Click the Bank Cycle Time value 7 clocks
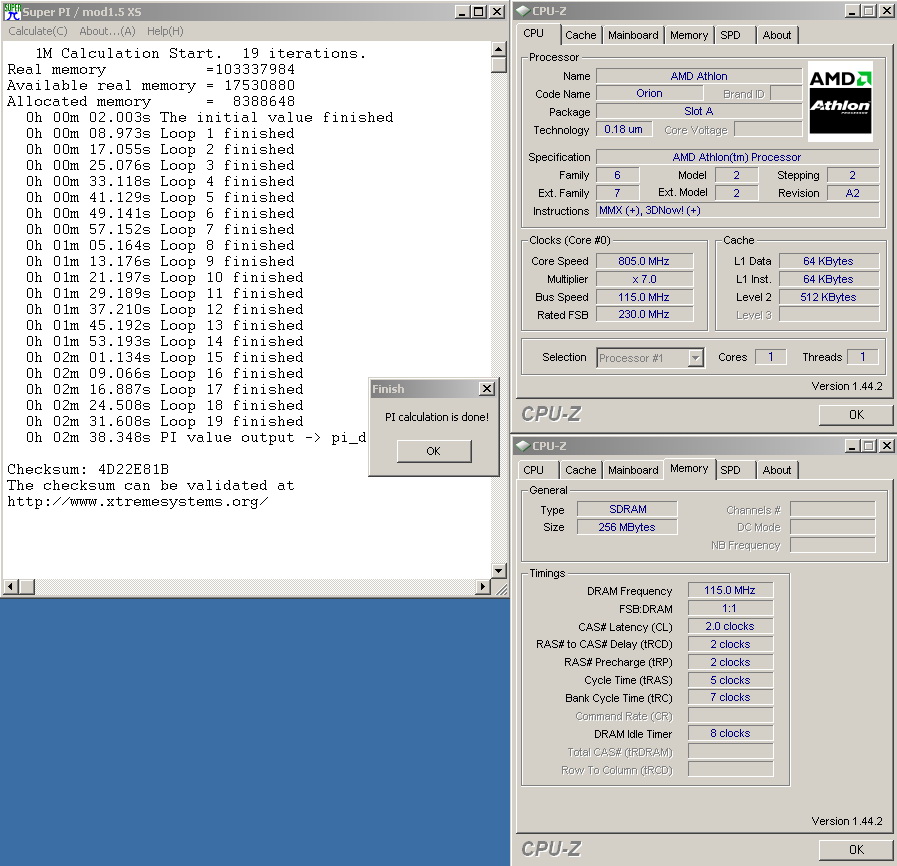 [730, 698]
